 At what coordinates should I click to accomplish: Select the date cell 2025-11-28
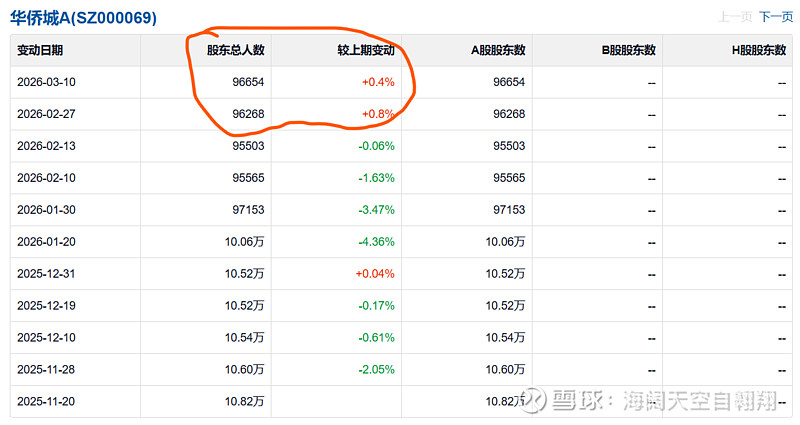pos(46,369)
